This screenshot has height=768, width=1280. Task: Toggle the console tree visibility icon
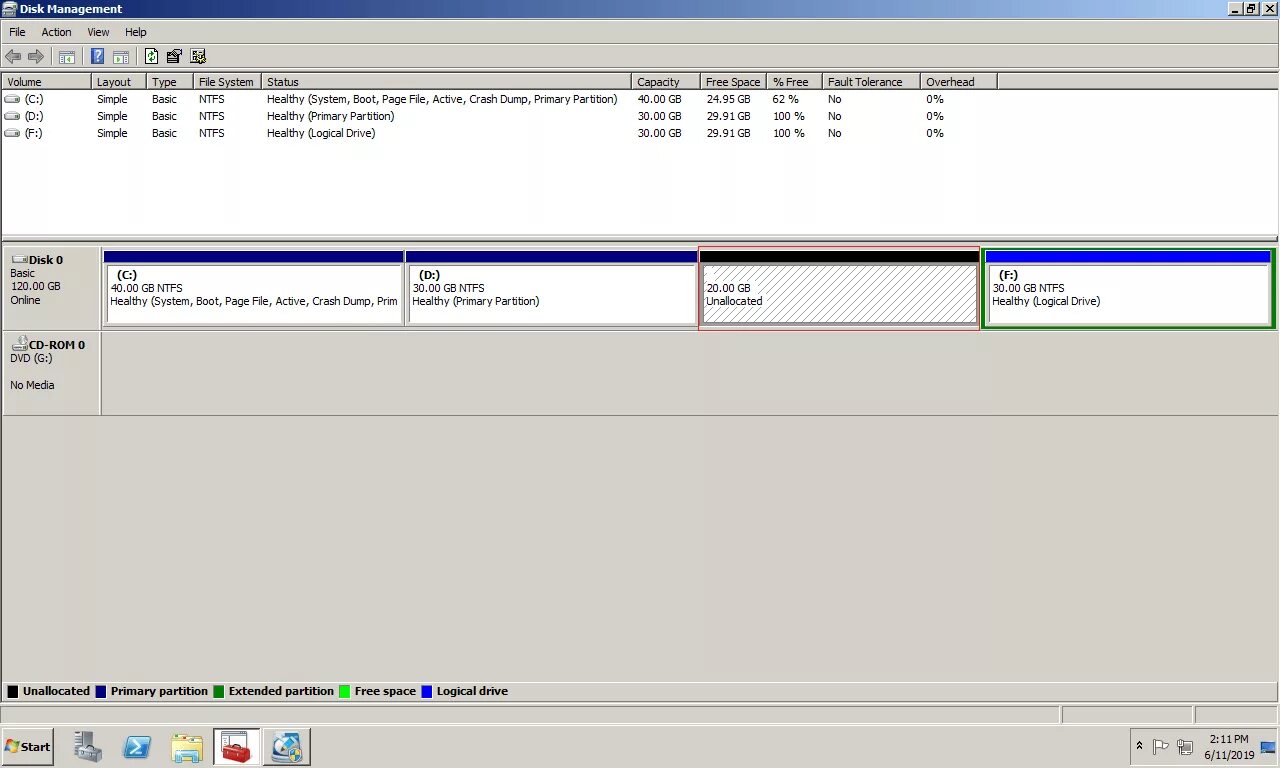coord(67,56)
